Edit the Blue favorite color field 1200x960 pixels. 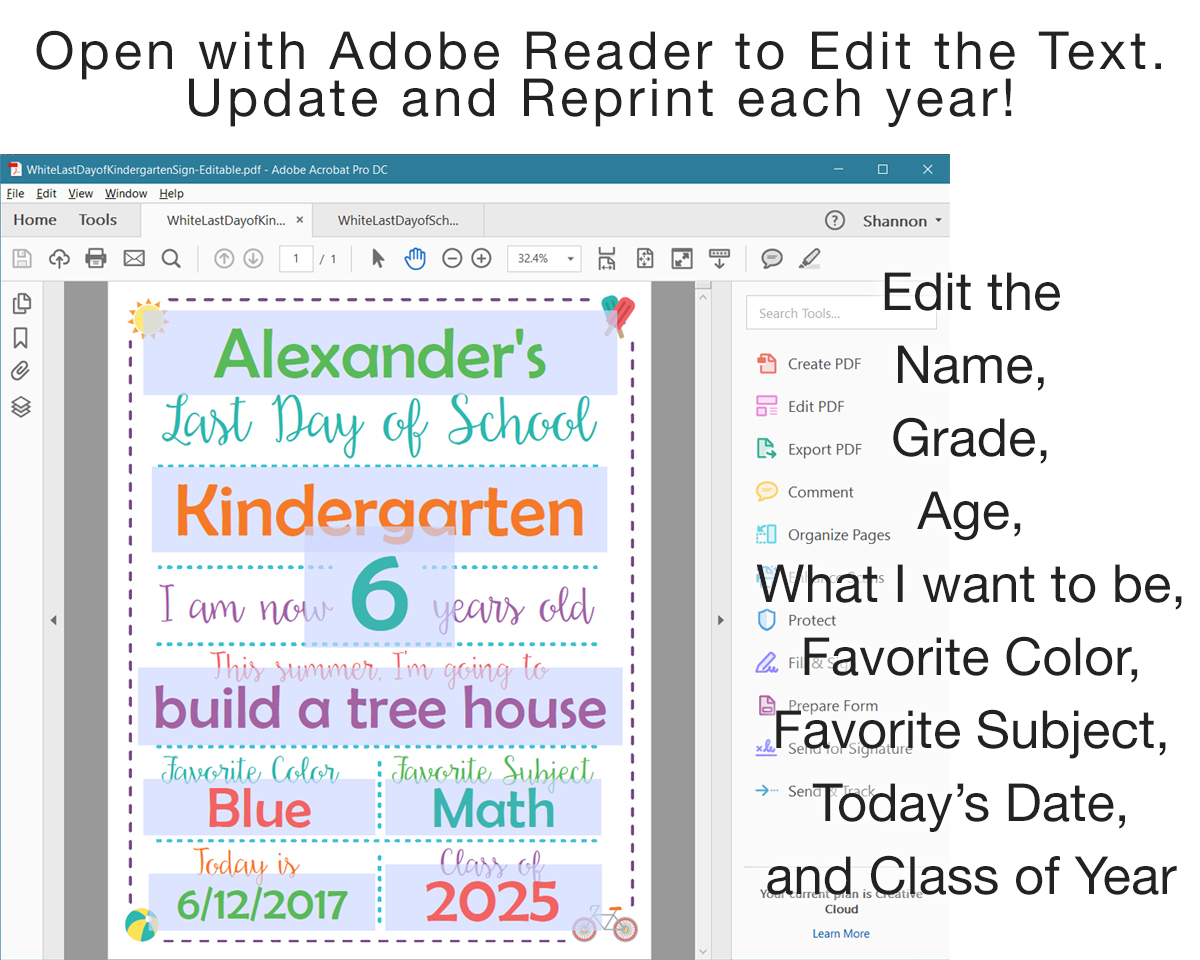pyautogui.click(x=259, y=808)
